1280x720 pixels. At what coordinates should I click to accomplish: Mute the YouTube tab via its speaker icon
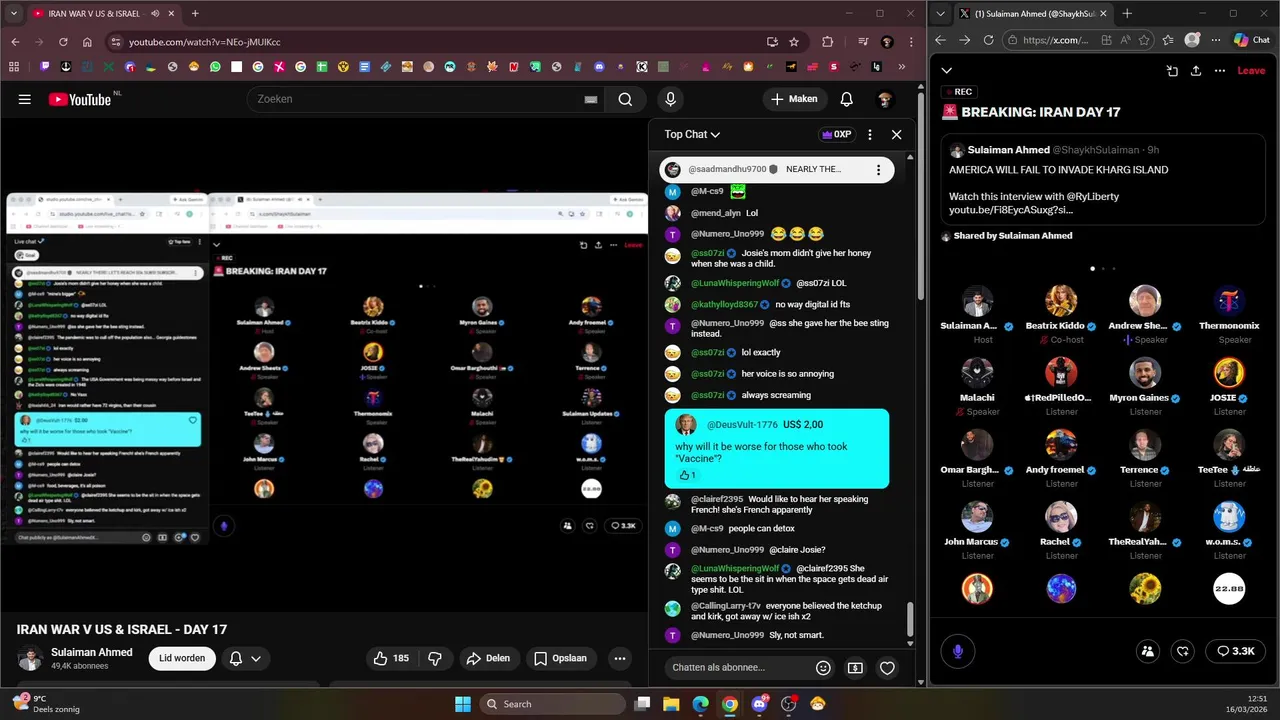tap(156, 14)
